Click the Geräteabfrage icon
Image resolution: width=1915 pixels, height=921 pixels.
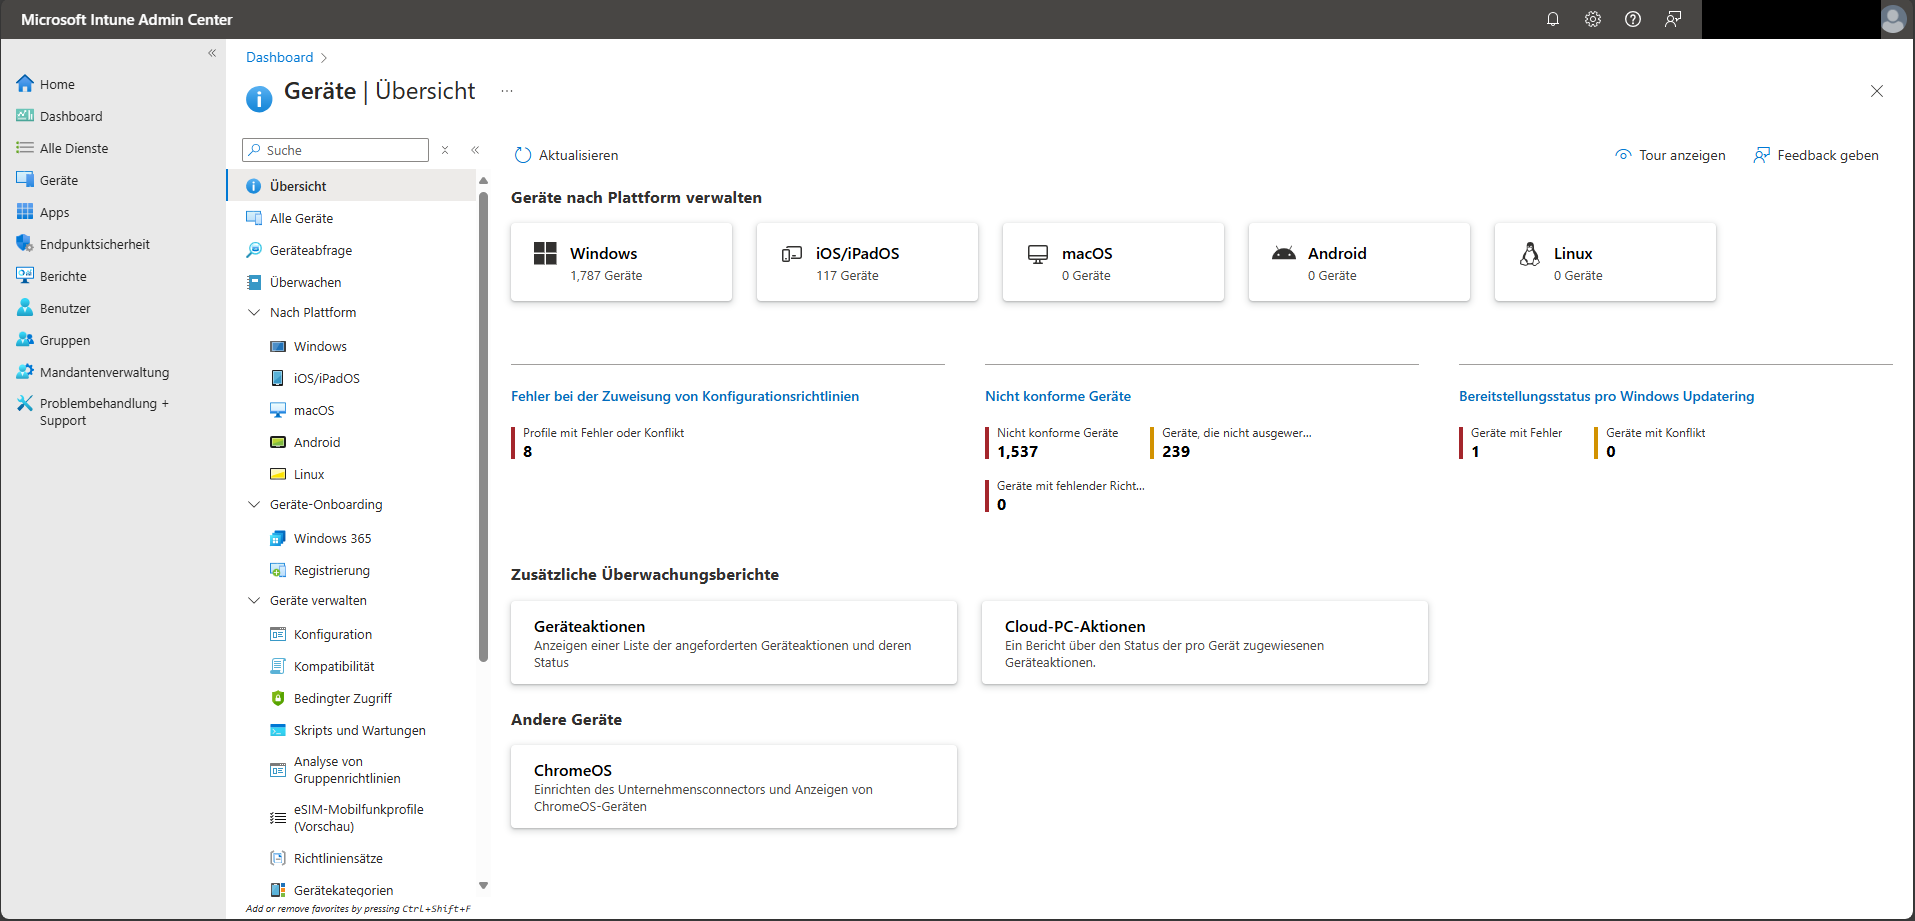(254, 250)
